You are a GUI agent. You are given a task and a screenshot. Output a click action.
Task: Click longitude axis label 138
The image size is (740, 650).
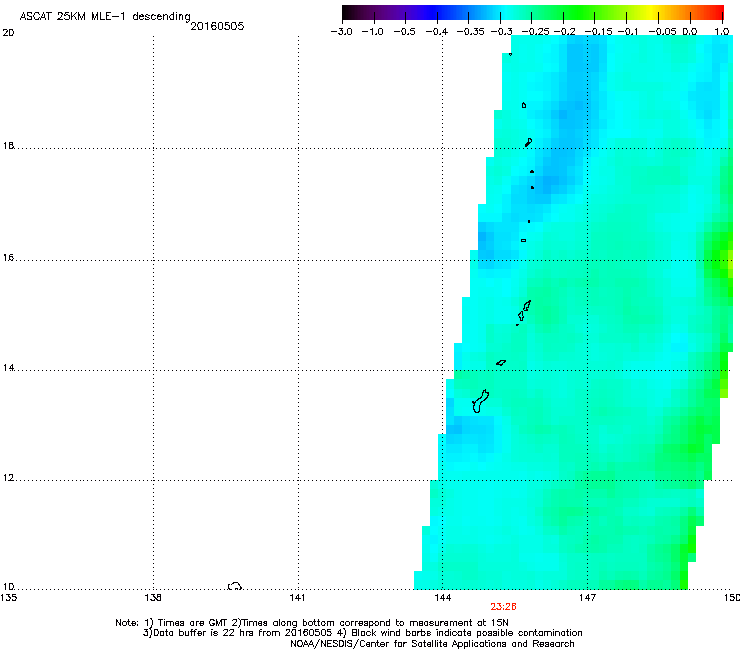(153, 598)
